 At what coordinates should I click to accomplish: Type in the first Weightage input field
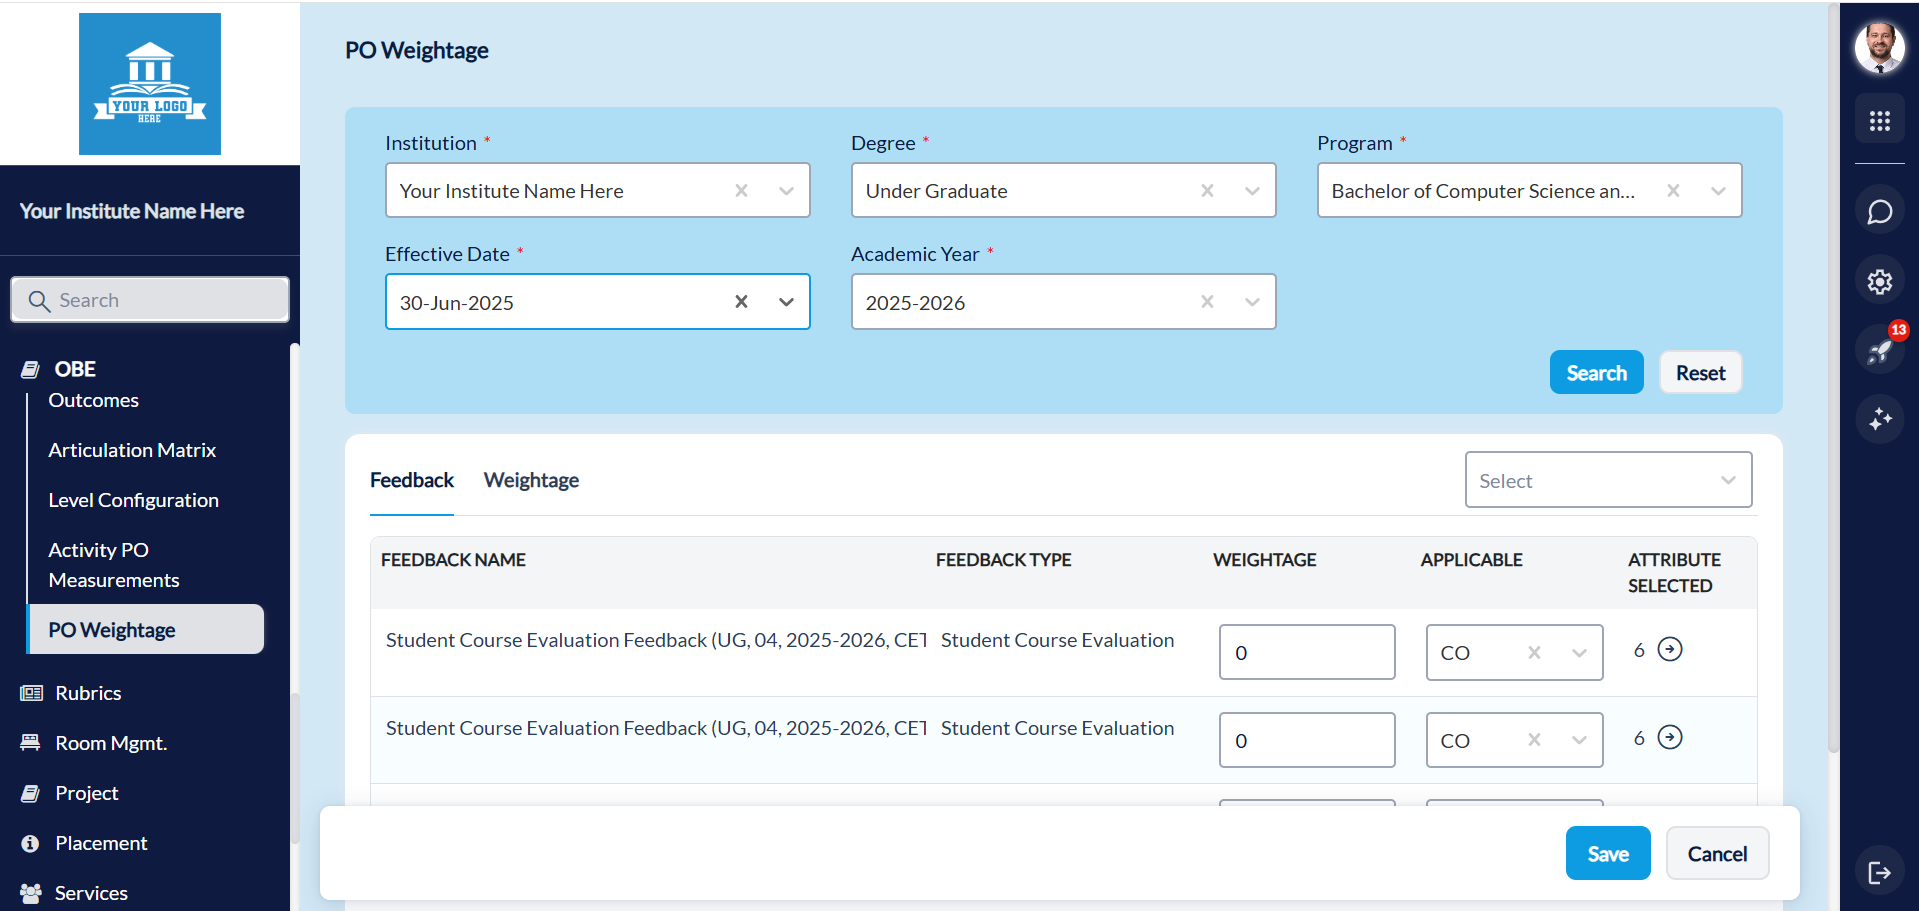1306,652
